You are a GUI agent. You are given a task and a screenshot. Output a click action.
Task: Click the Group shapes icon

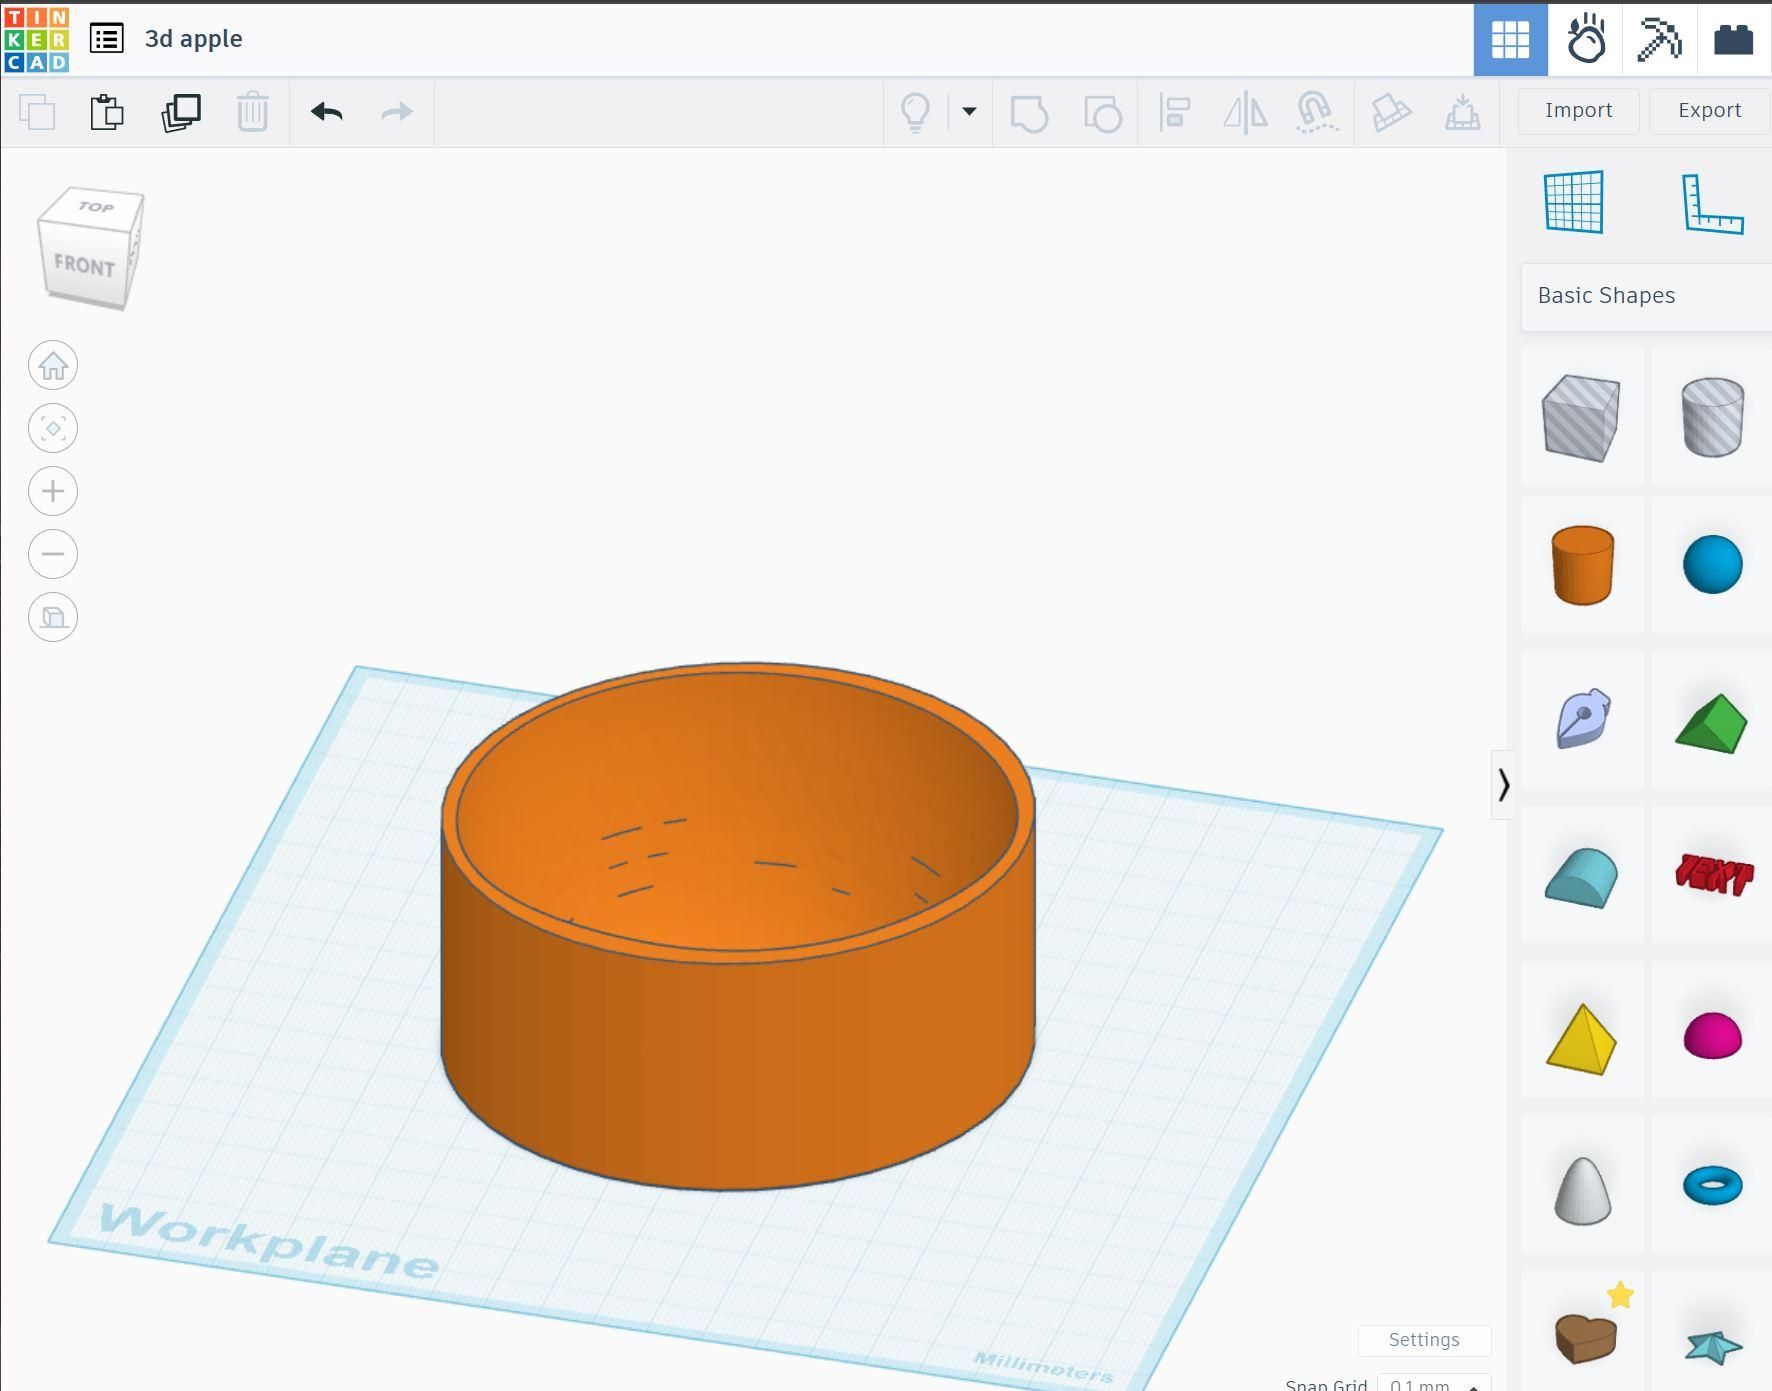pyautogui.click(x=1029, y=113)
